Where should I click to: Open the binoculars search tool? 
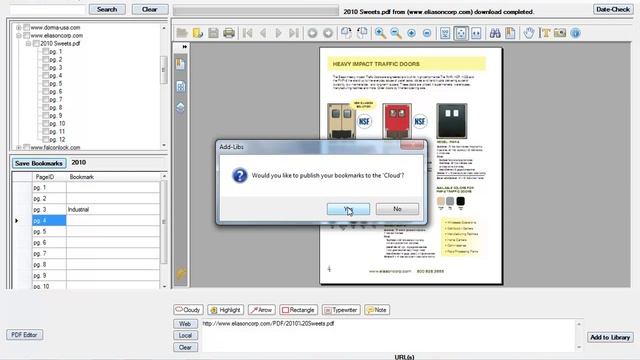pos(495,33)
